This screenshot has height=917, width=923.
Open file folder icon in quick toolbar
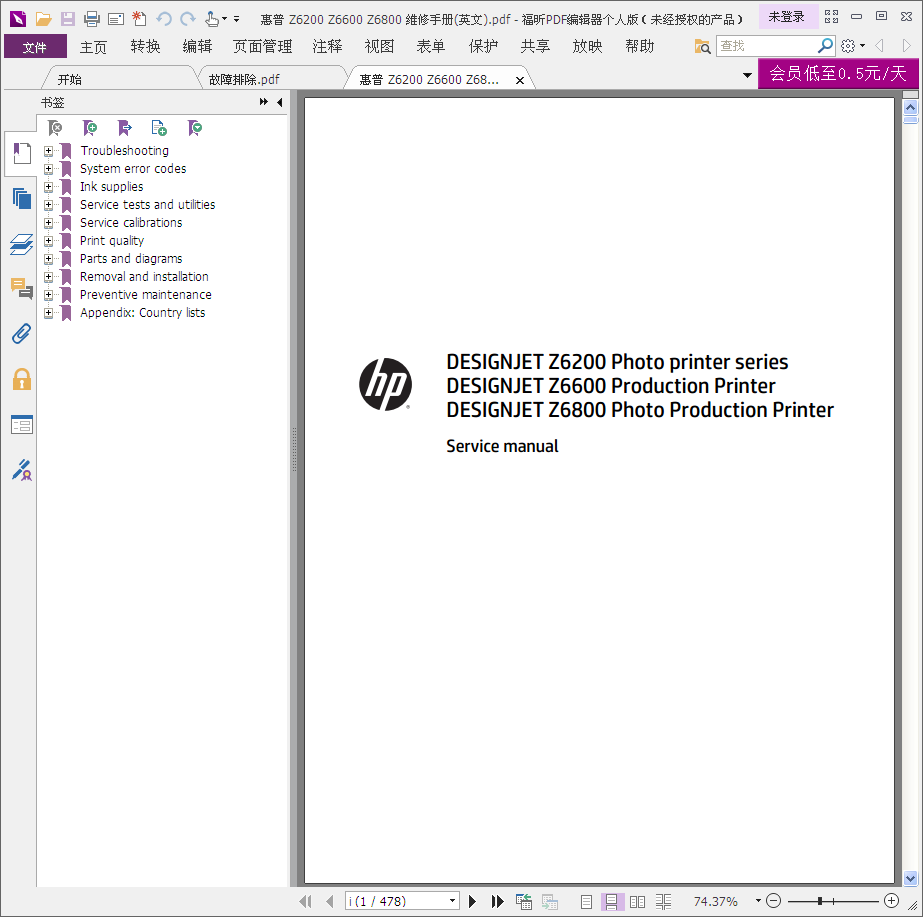tap(43, 19)
